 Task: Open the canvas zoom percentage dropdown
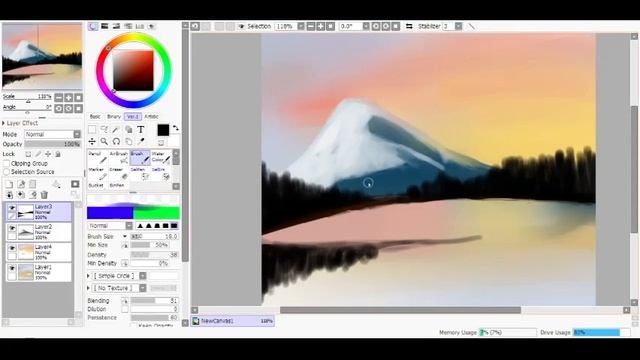click(301, 26)
